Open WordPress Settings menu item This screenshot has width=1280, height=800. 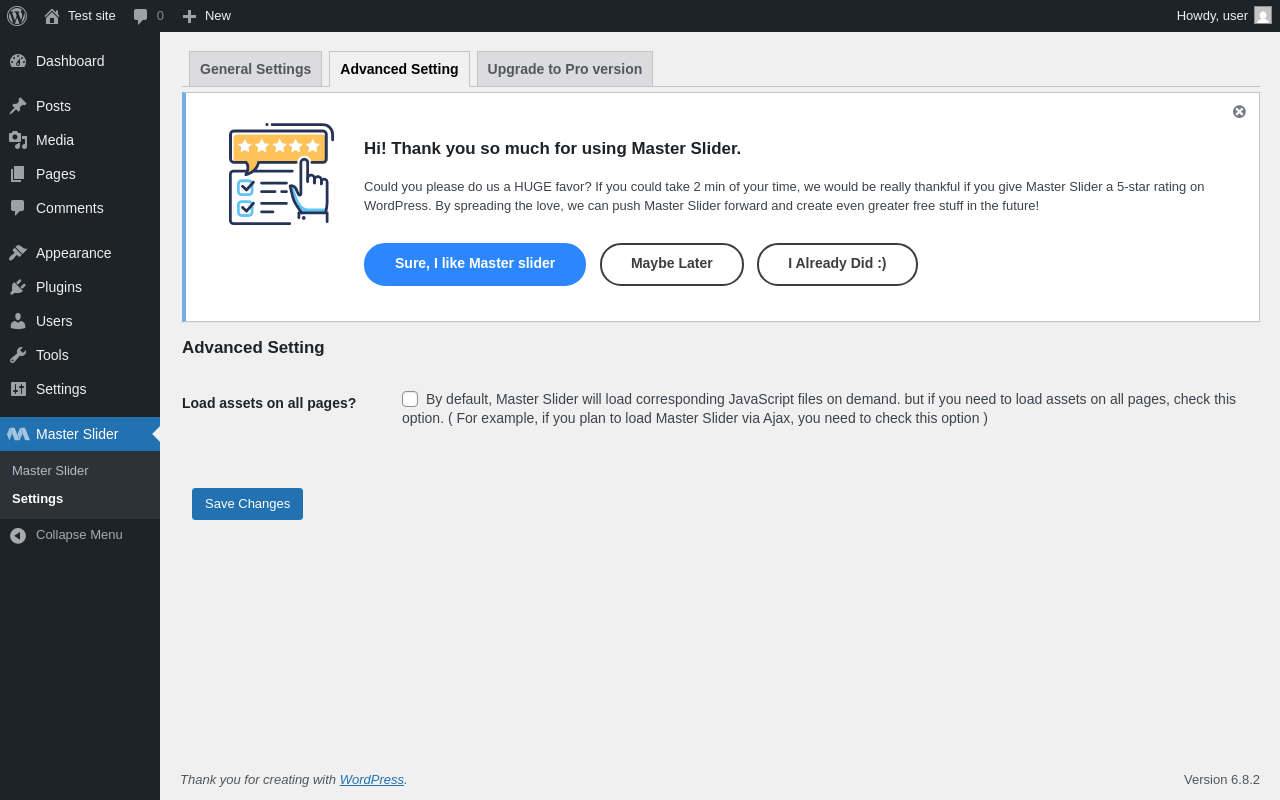coord(80,389)
